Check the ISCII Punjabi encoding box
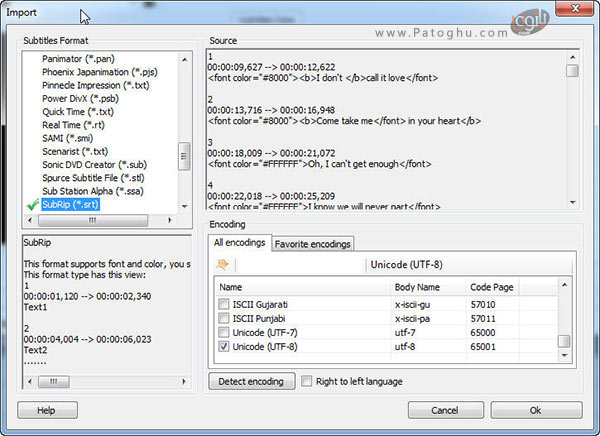The image size is (600, 436). tap(223, 318)
